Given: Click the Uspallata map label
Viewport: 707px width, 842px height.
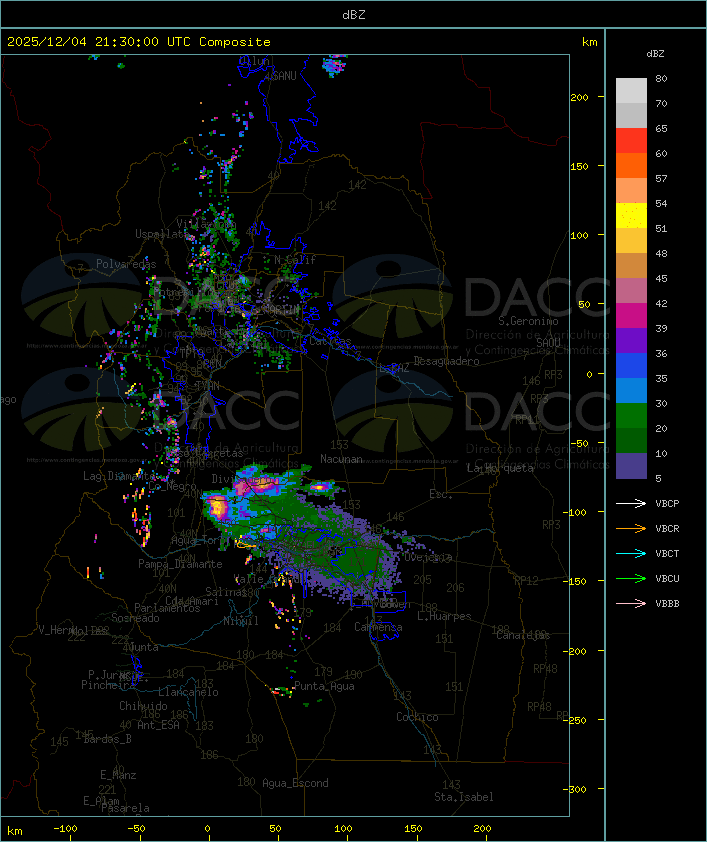Looking at the screenshot, I should [x=162, y=234].
